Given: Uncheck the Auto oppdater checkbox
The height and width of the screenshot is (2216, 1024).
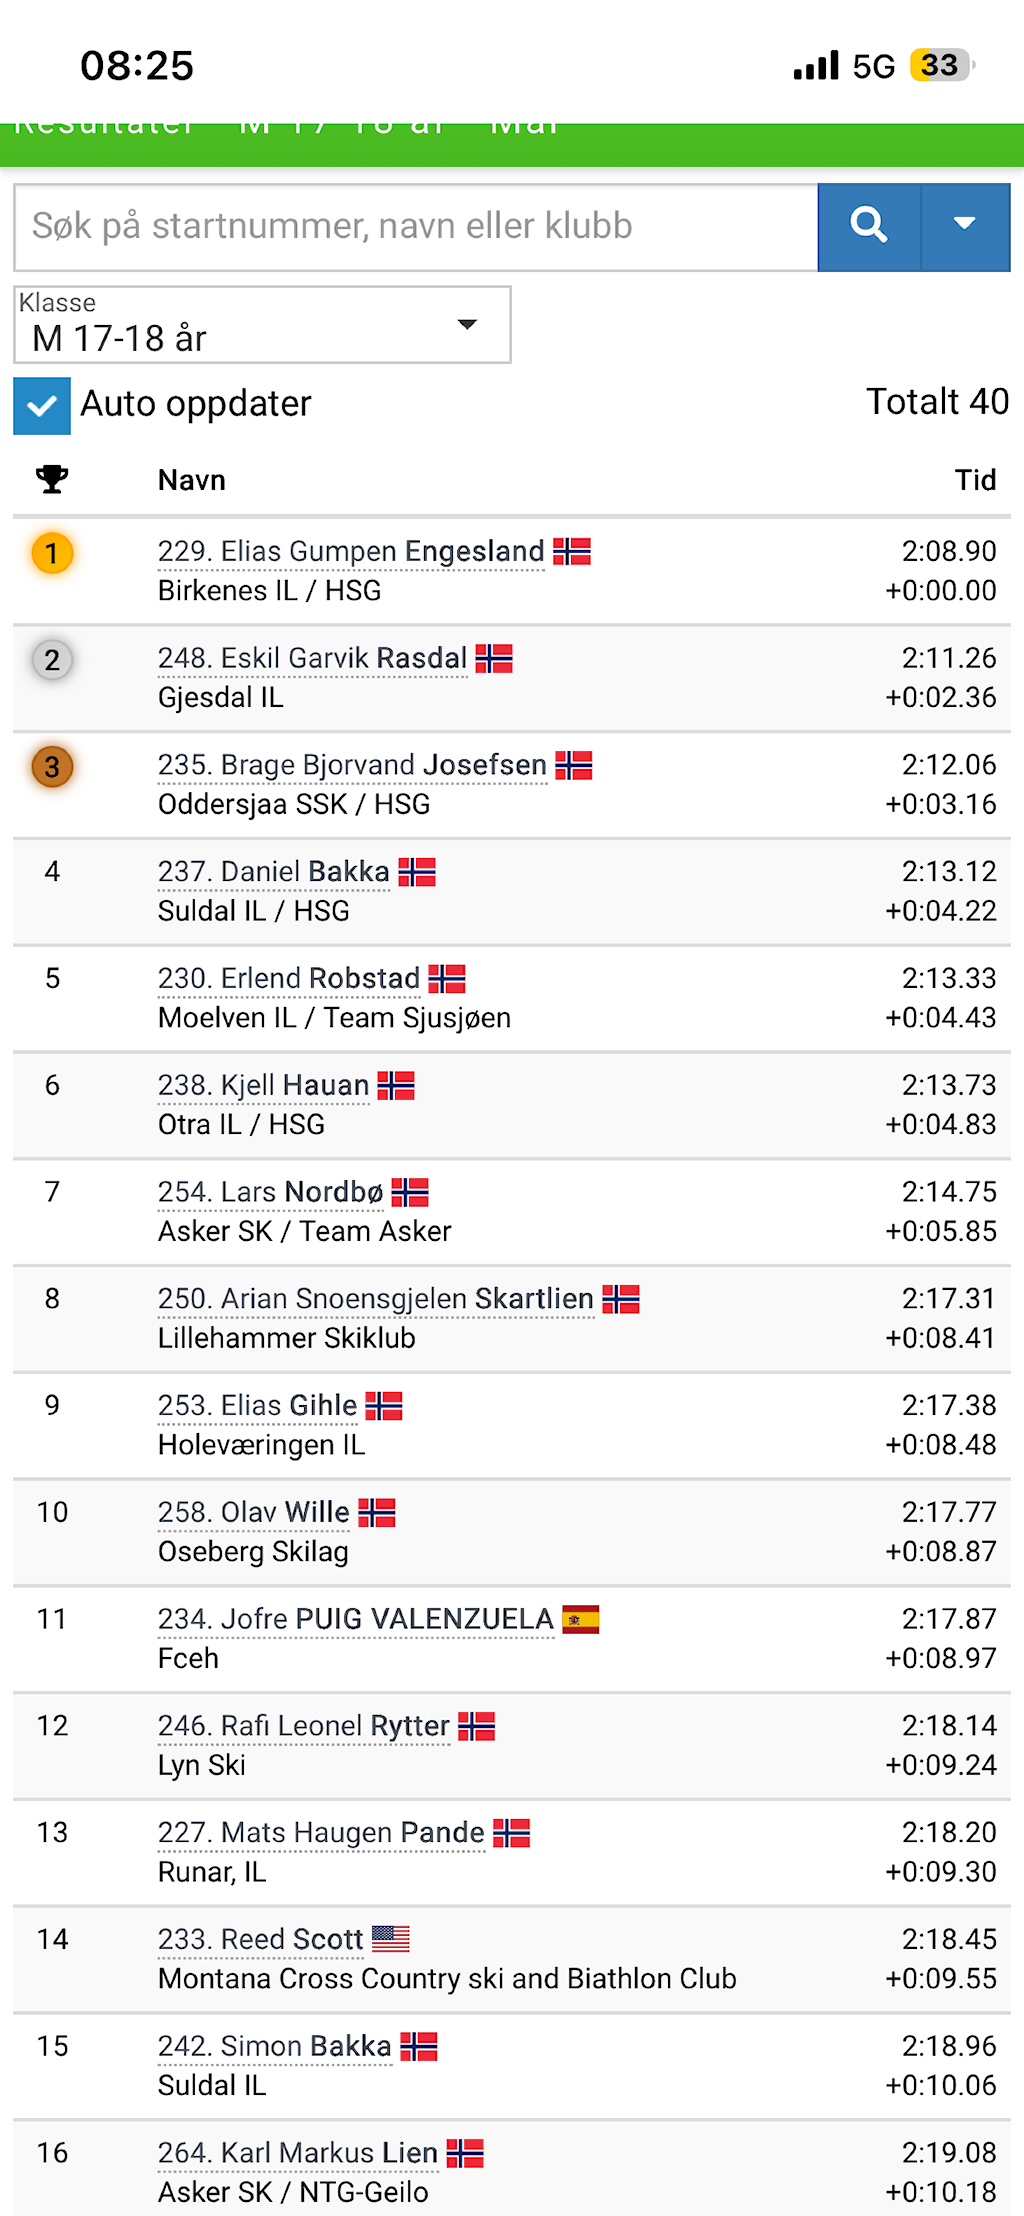Looking at the screenshot, I should pyautogui.click(x=42, y=405).
